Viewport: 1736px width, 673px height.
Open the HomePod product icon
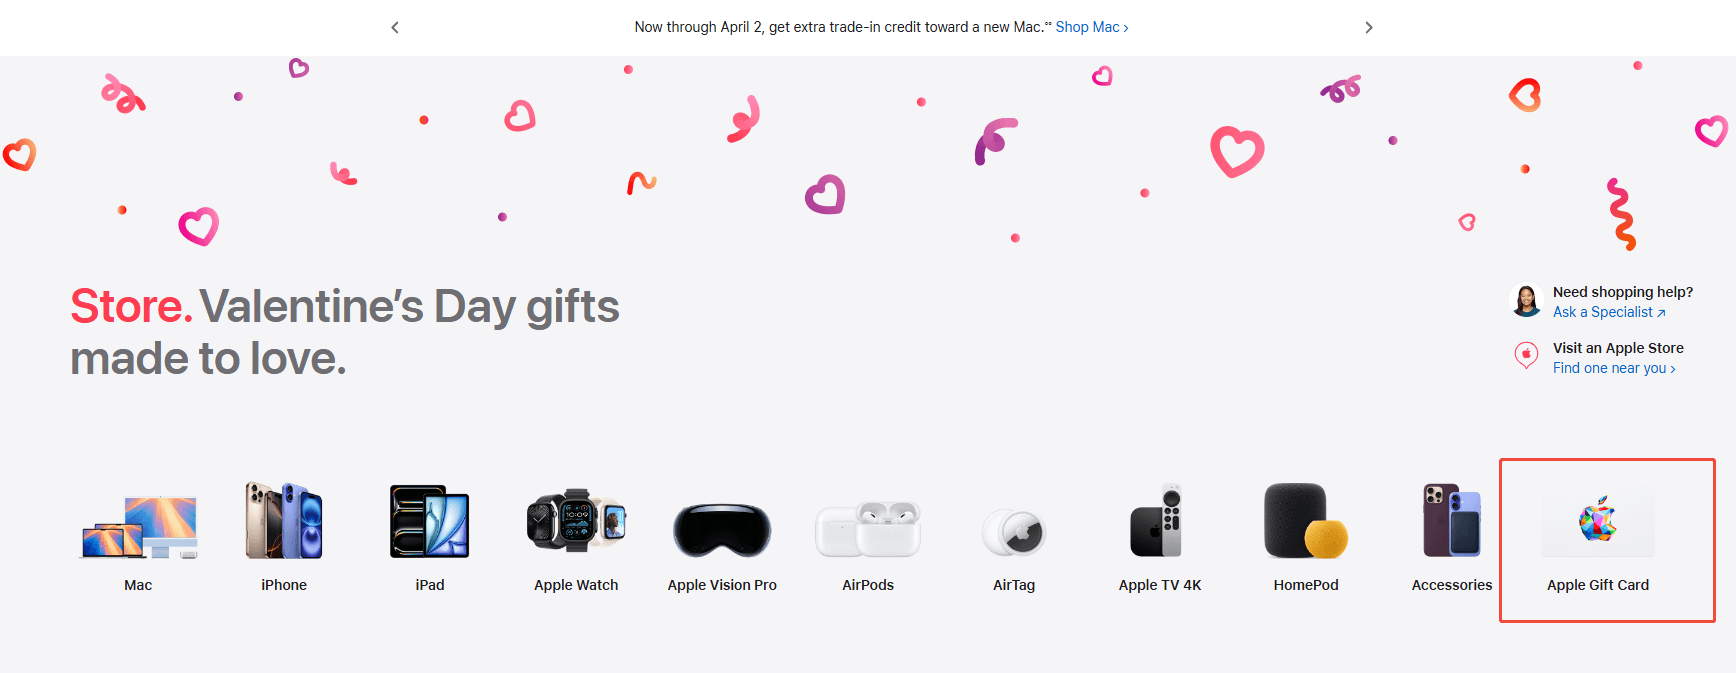(x=1306, y=521)
